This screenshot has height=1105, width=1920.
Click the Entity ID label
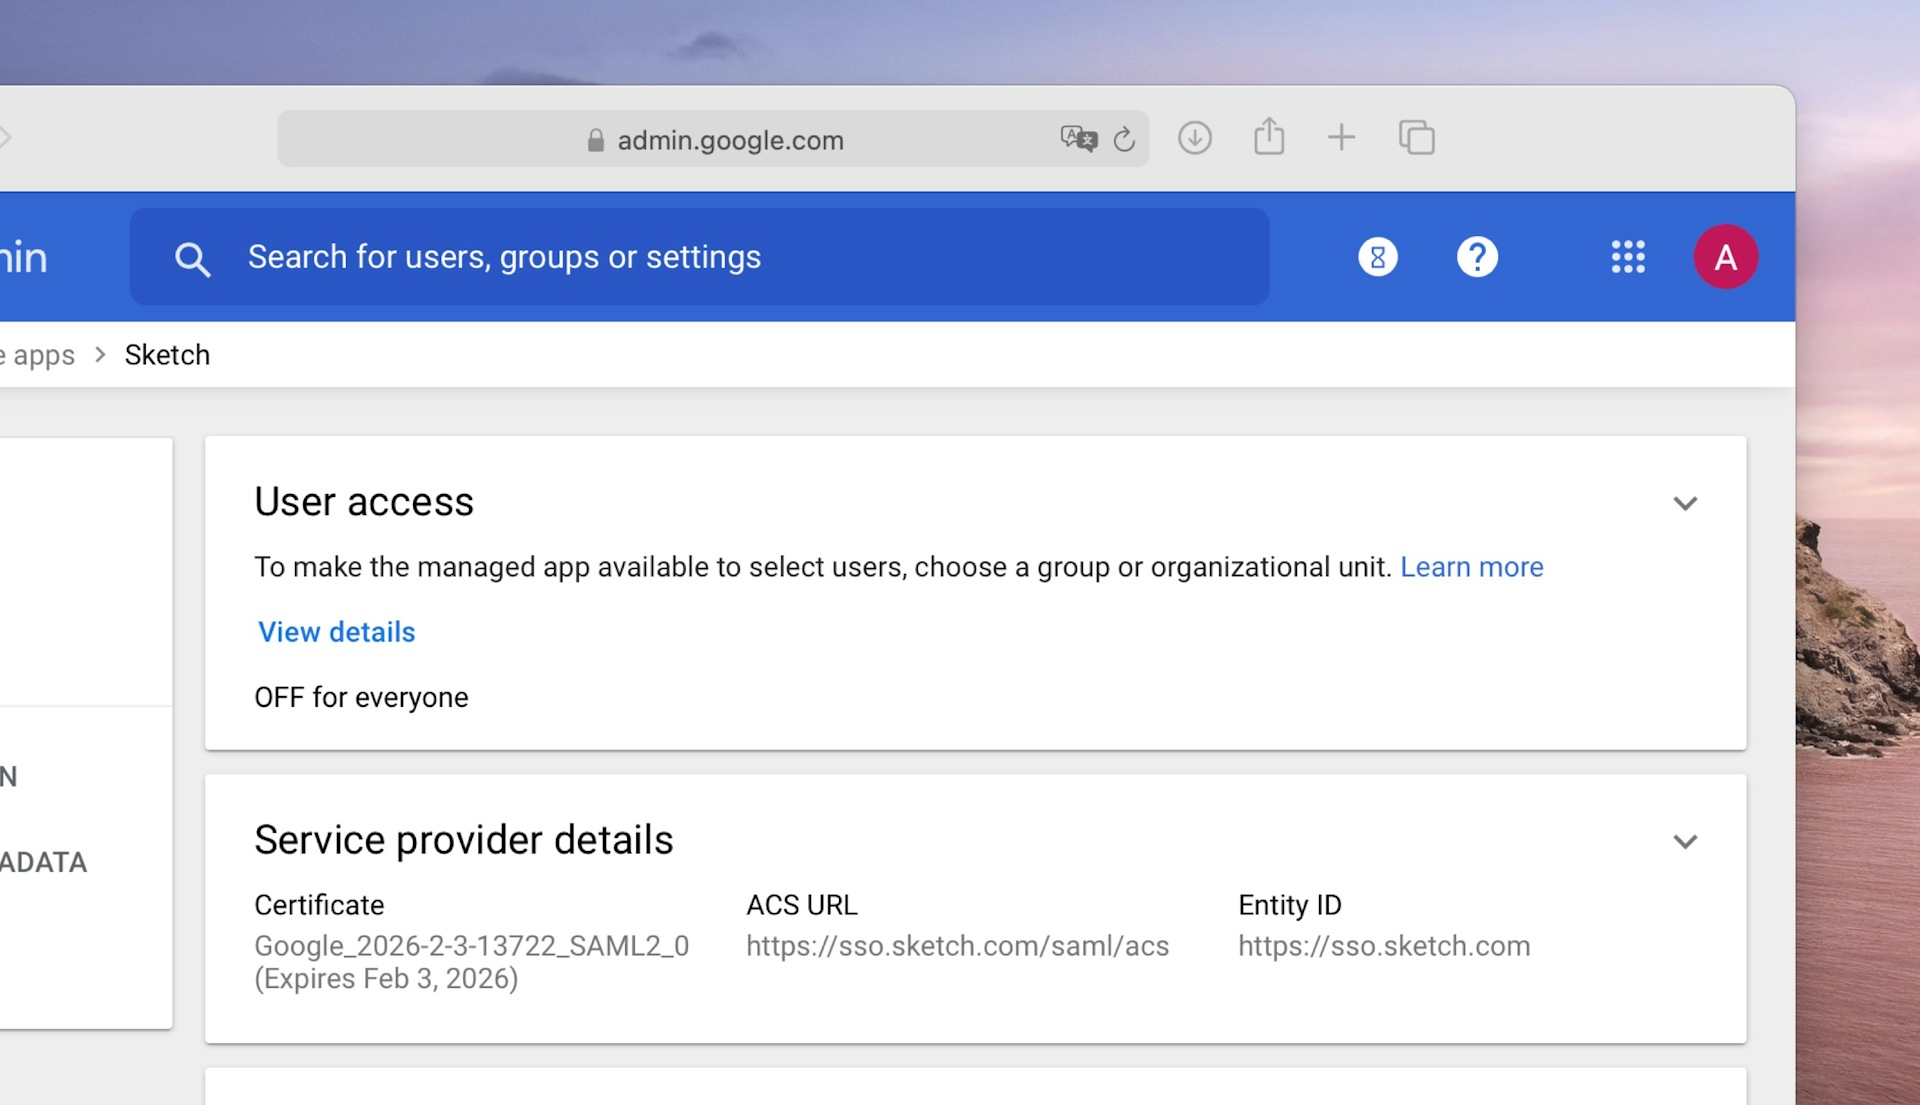(1290, 905)
